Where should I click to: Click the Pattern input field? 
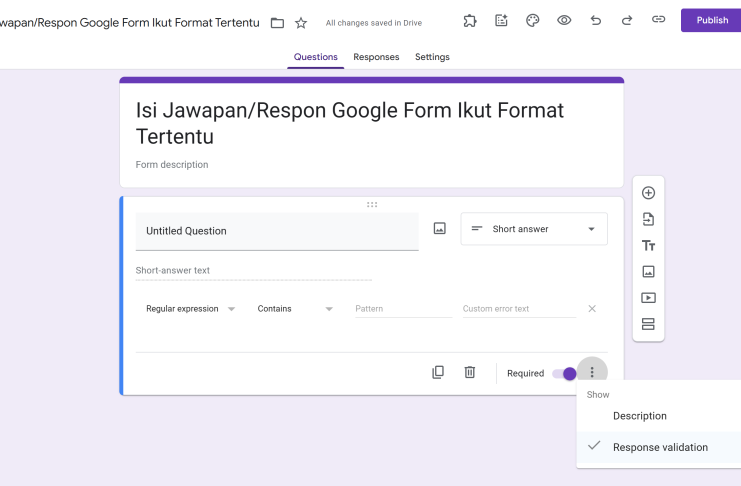pos(403,309)
